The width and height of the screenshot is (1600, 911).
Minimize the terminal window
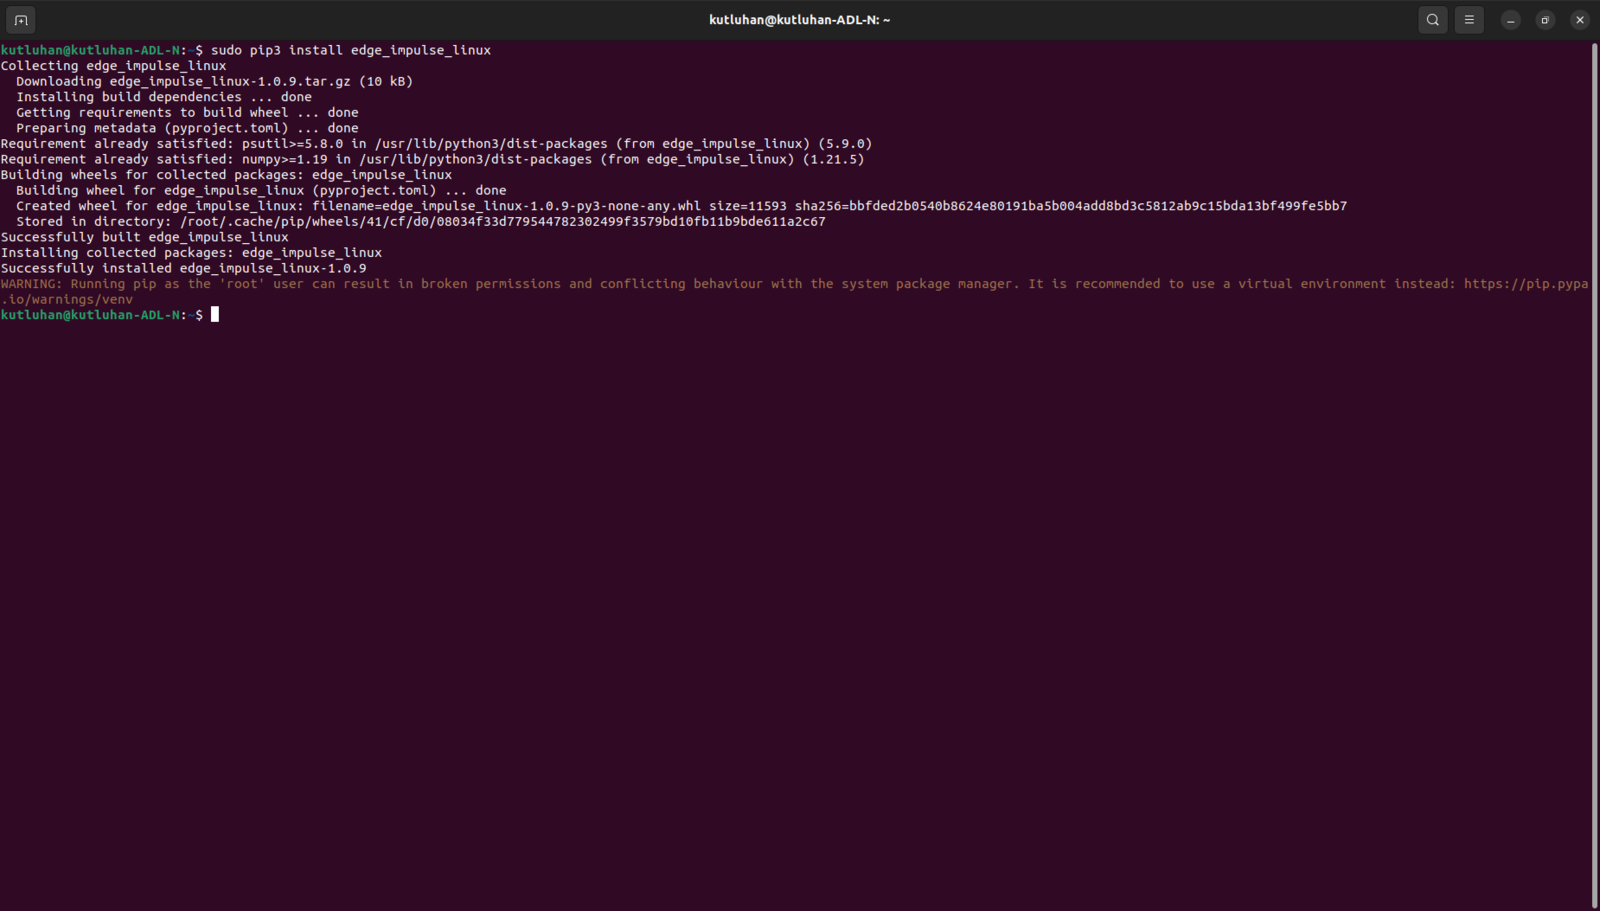[x=1511, y=20]
